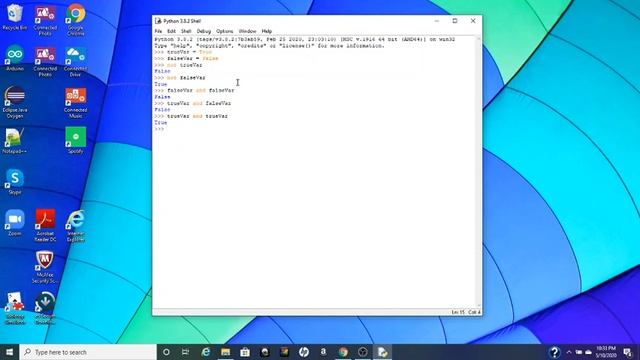Open the Edit menu

[x=171, y=31]
